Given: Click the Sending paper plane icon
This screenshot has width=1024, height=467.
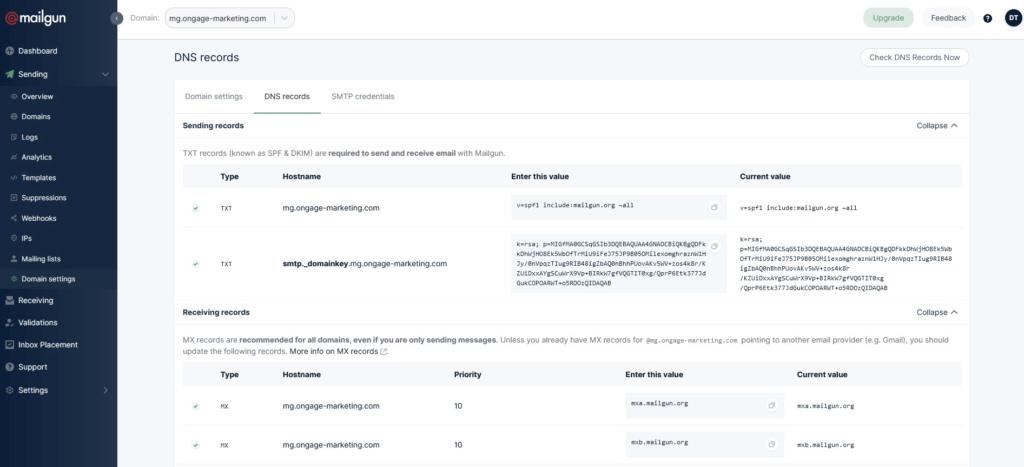Looking at the screenshot, I should pyautogui.click(x=10, y=74).
